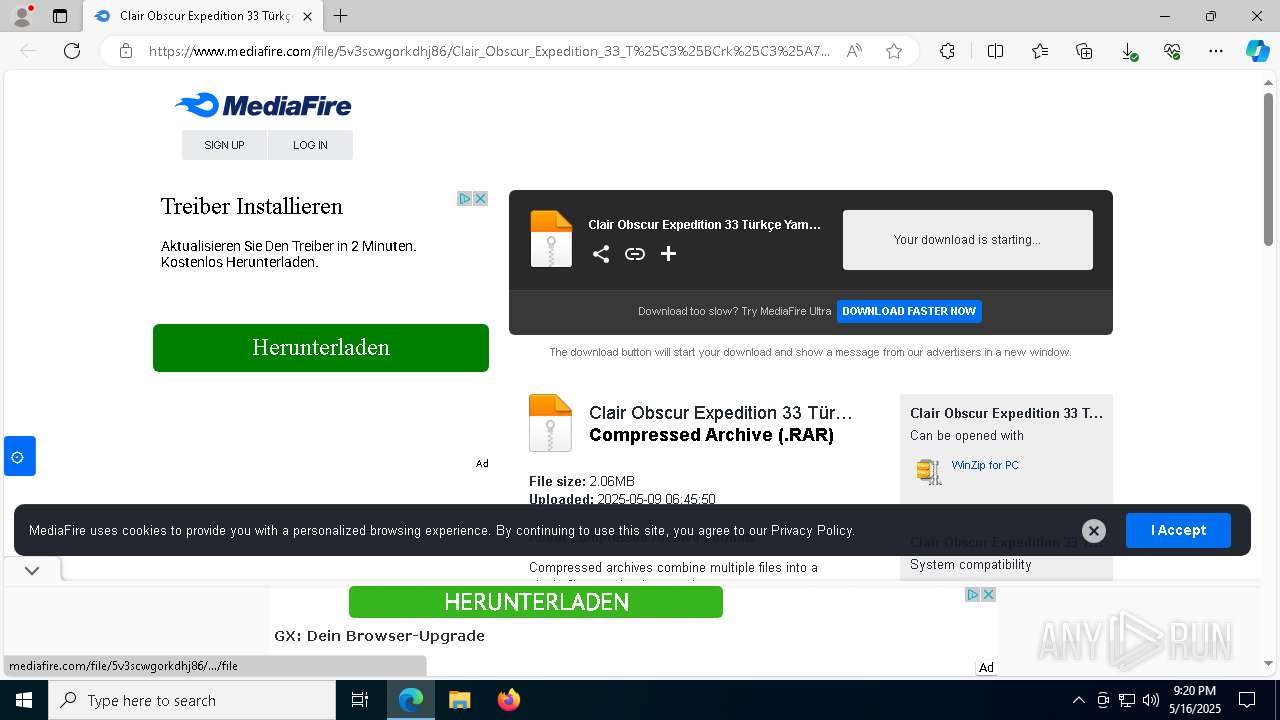This screenshot has height=720, width=1280.
Task: Click the blue accessibility side widget
Action: coord(19,456)
